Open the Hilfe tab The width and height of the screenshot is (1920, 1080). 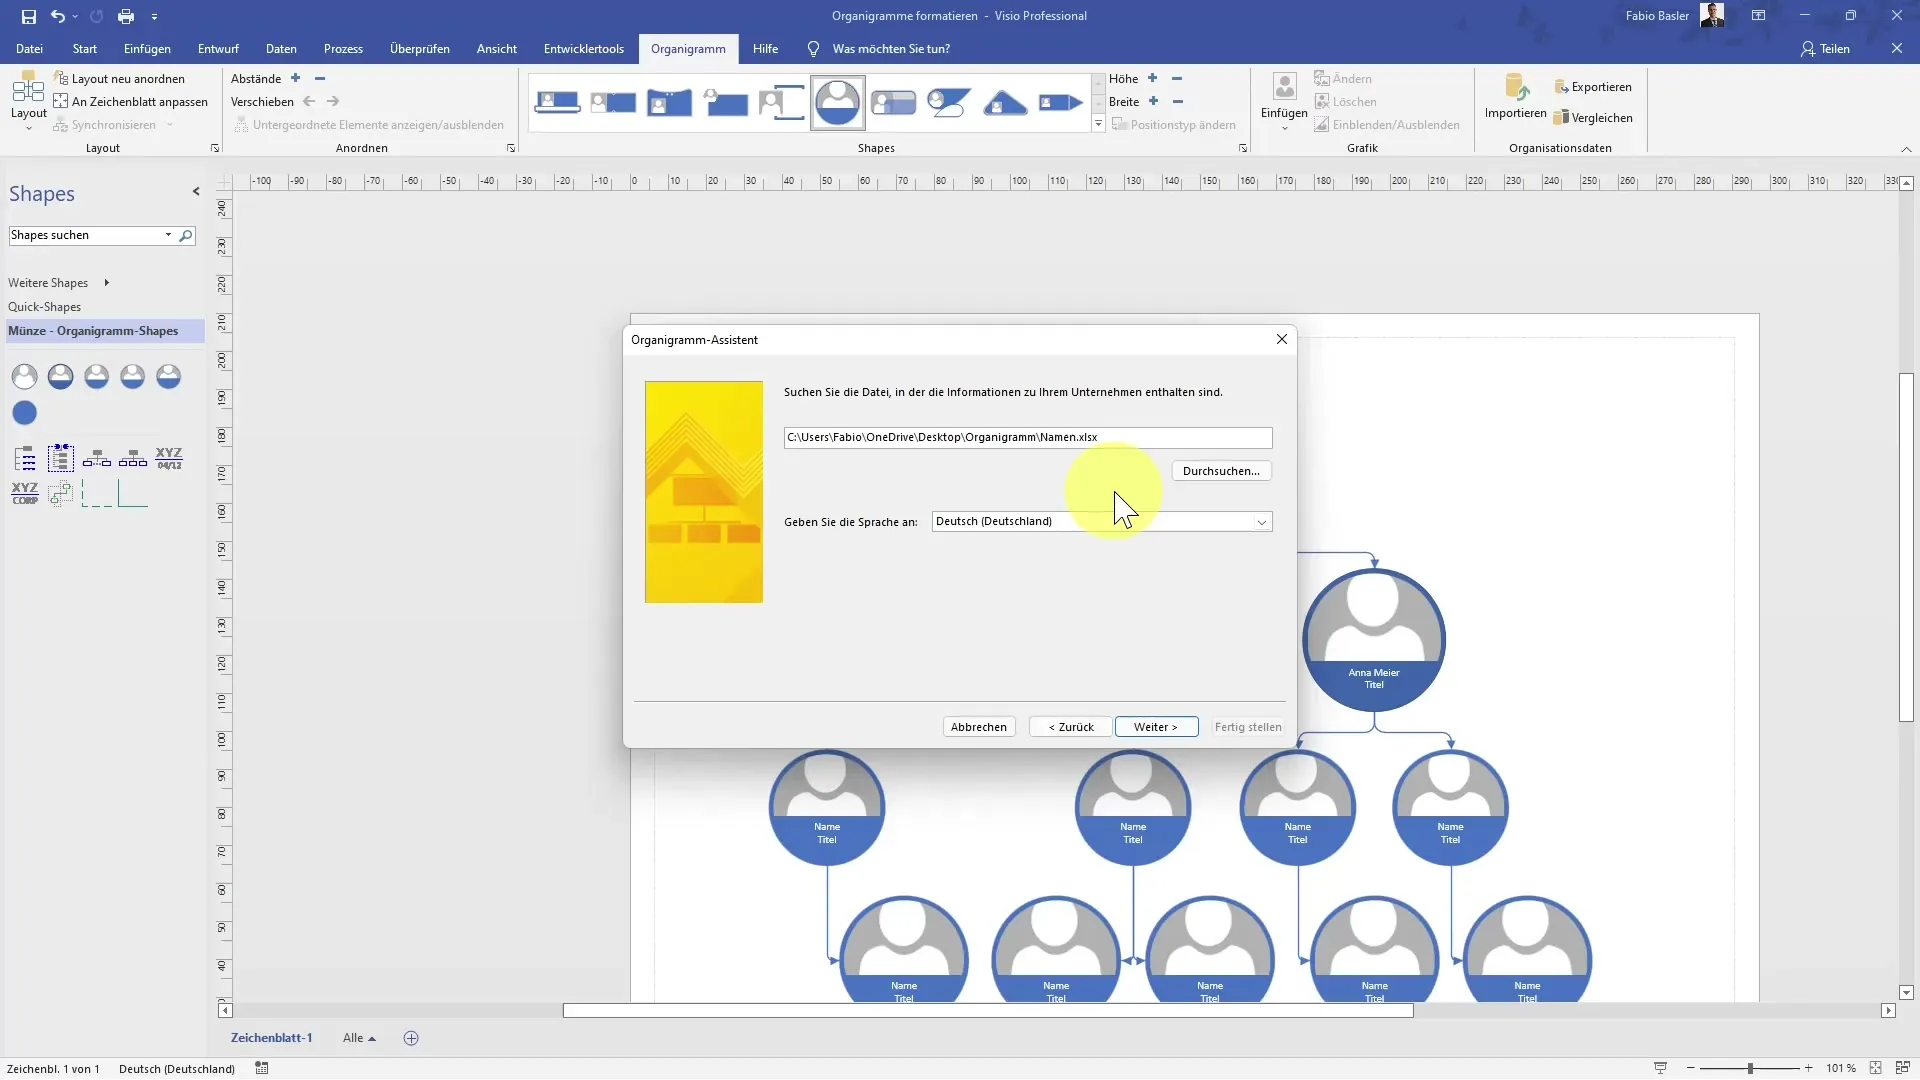tap(765, 48)
